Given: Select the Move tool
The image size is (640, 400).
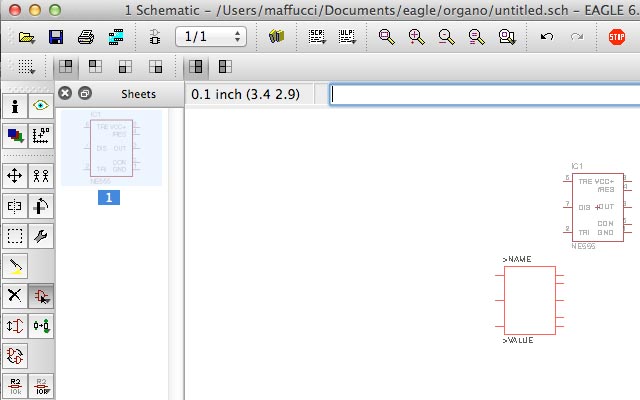Looking at the screenshot, I should 15,176.
